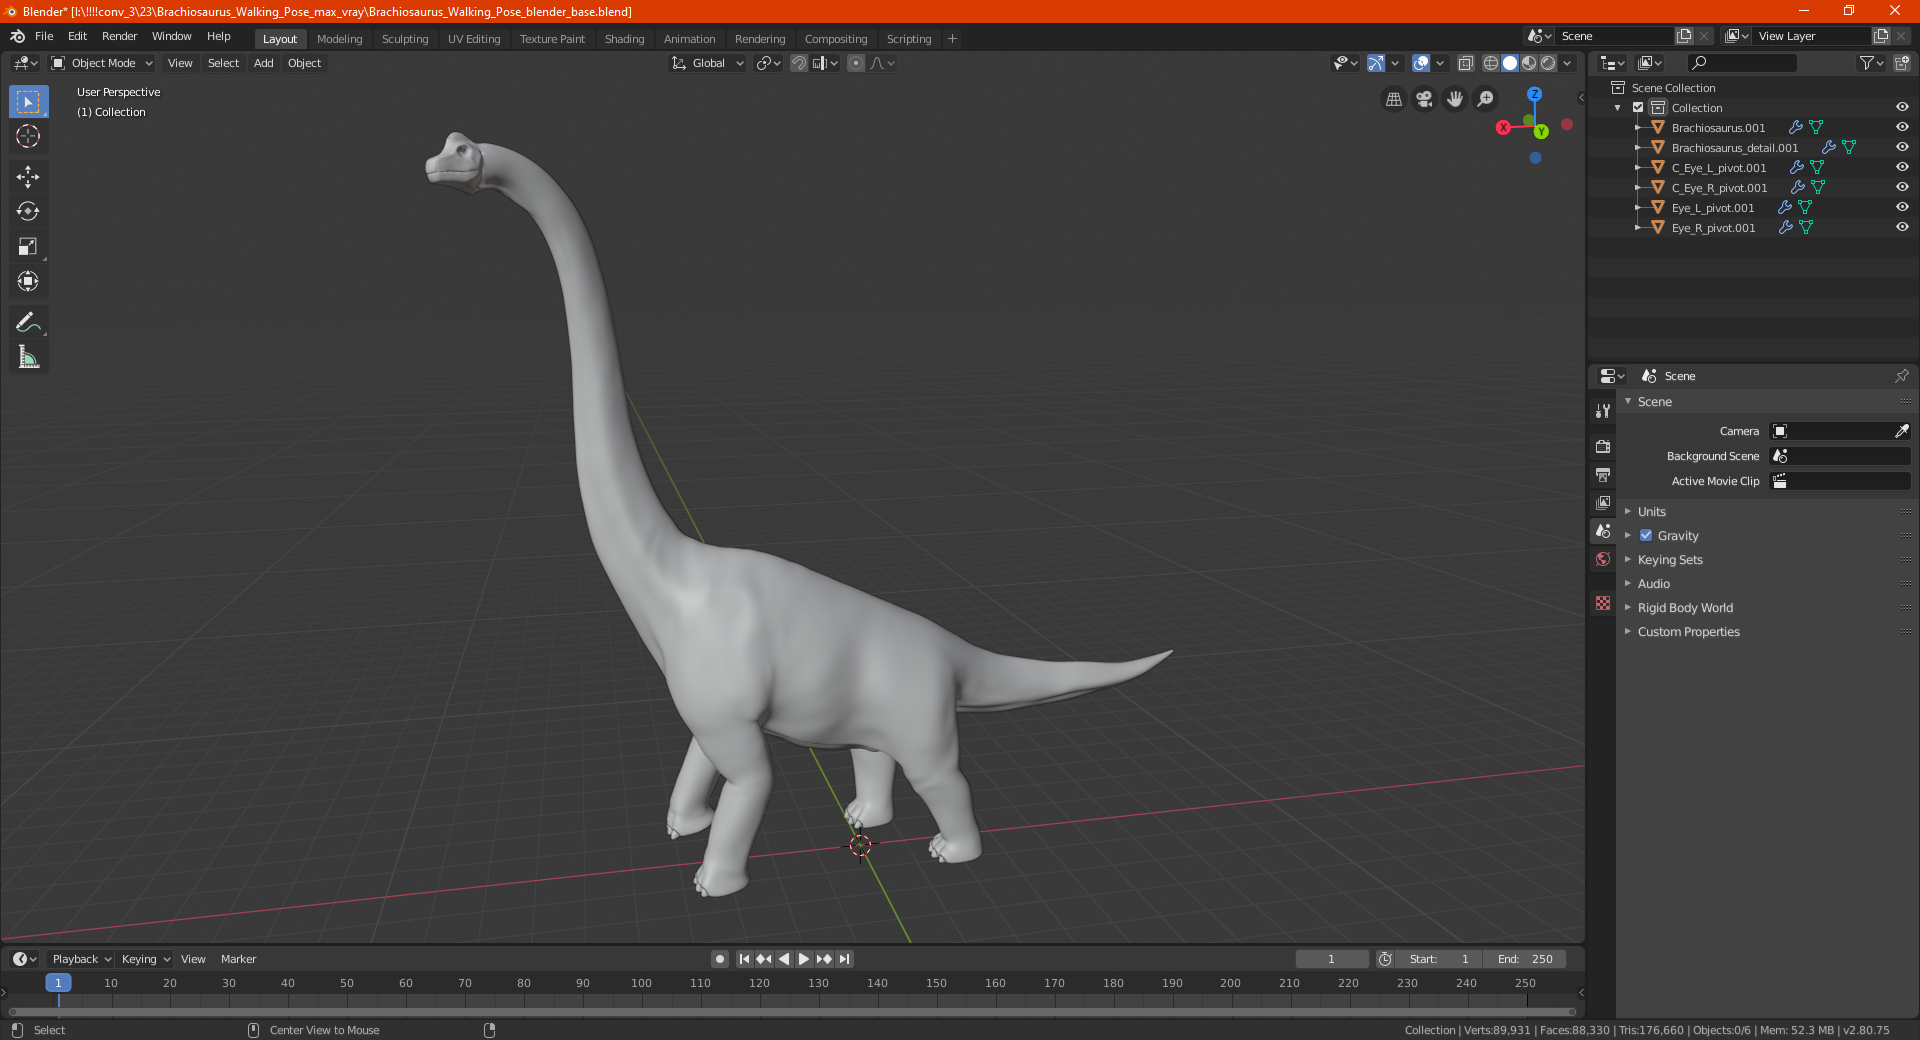The height and width of the screenshot is (1040, 1920).
Task: Switch to the Shading workspace tab
Action: pos(624,39)
